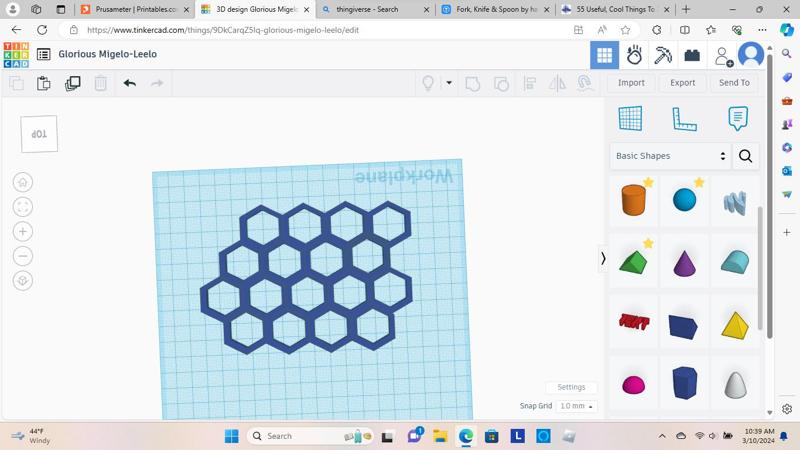Image resolution: width=800 pixels, height=450 pixels.
Task: Click the Paste tool icon
Action: click(43, 83)
